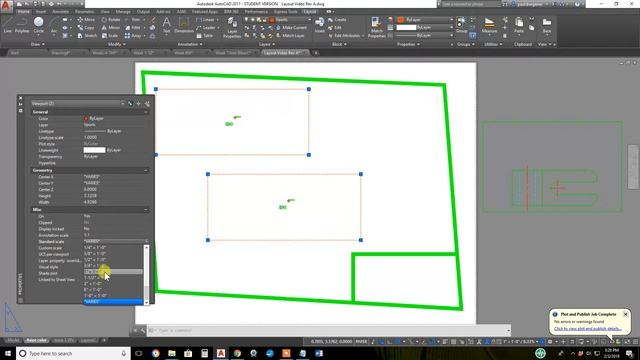Click Select Objects icon in Properties palette
Viewport: 640px width, 360px height.
139,104
